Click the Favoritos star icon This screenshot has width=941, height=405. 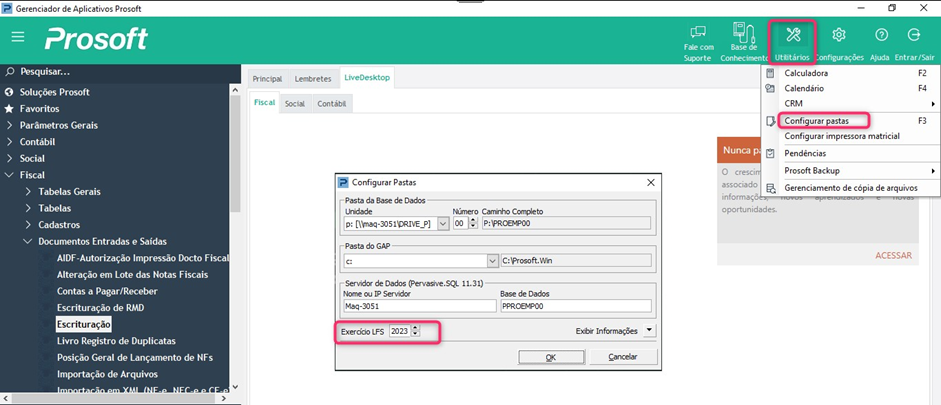[x=9, y=109]
